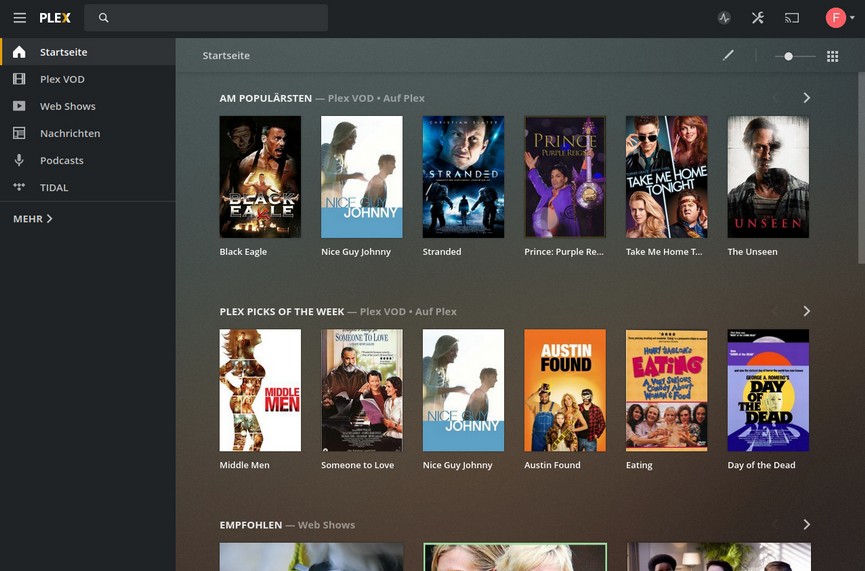Open the Black Eagle poster
Image resolution: width=865 pixels, height=571 pixels.
tap(260, 177)
